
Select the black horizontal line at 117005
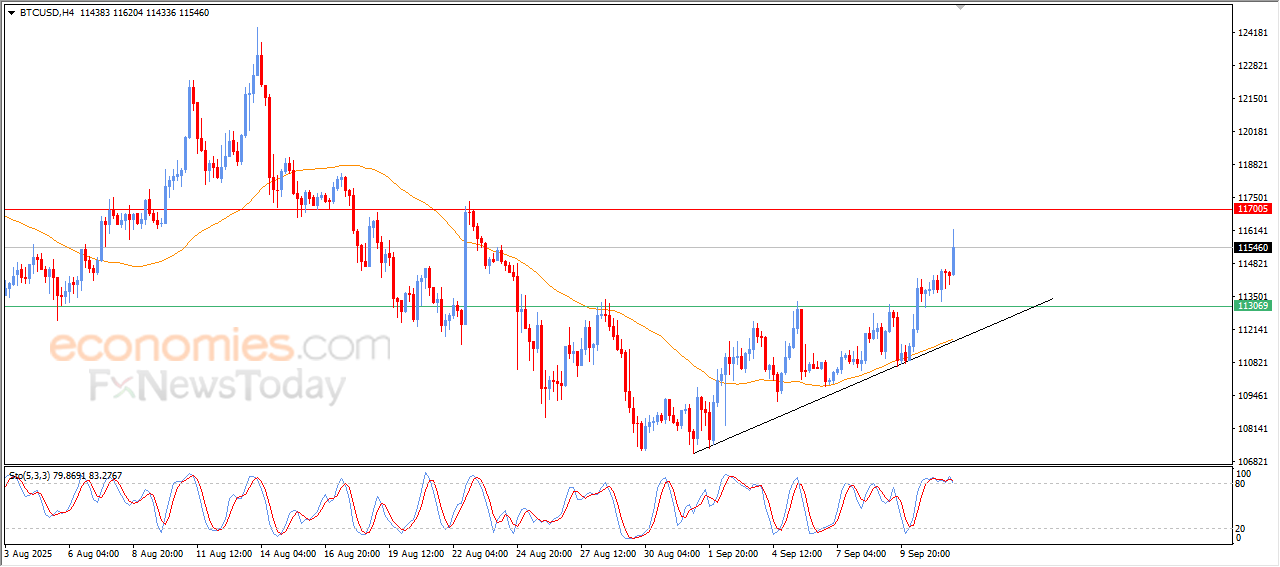[x=617, y=209]
